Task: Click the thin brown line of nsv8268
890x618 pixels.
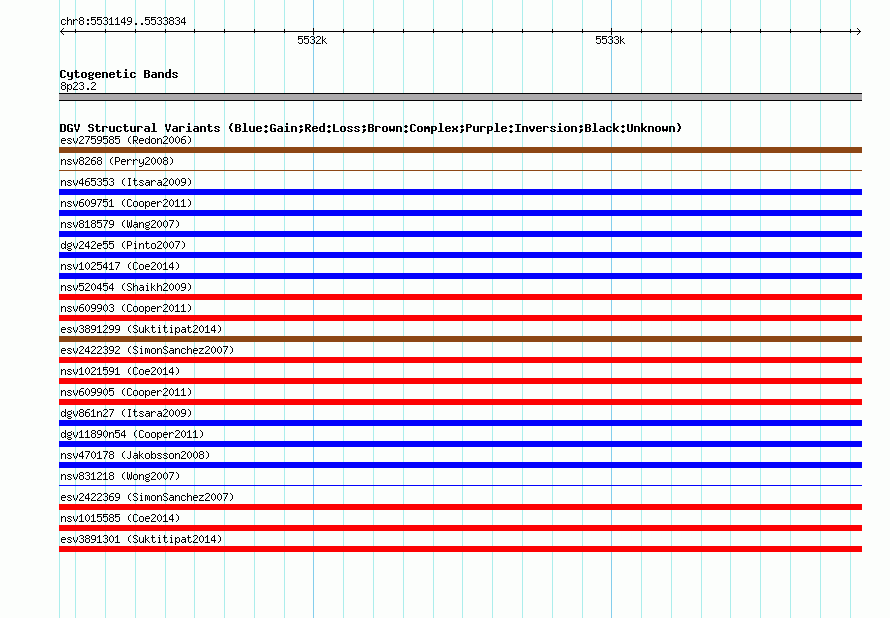Action: pos(460,170)
